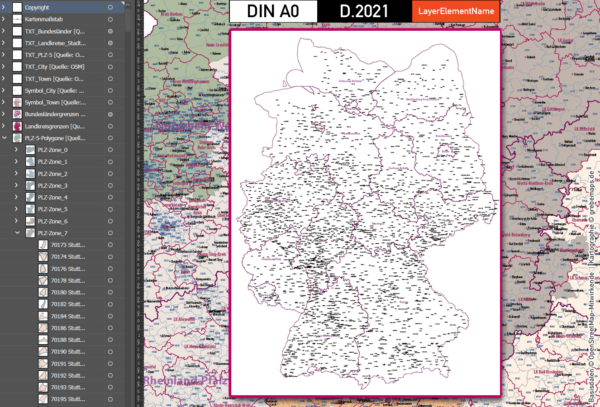Image resolution: width=600 pixels, height=407 pixels.
Task: Click the target circle of the Bundesländergrenzen layer
Action: (110, 114)
